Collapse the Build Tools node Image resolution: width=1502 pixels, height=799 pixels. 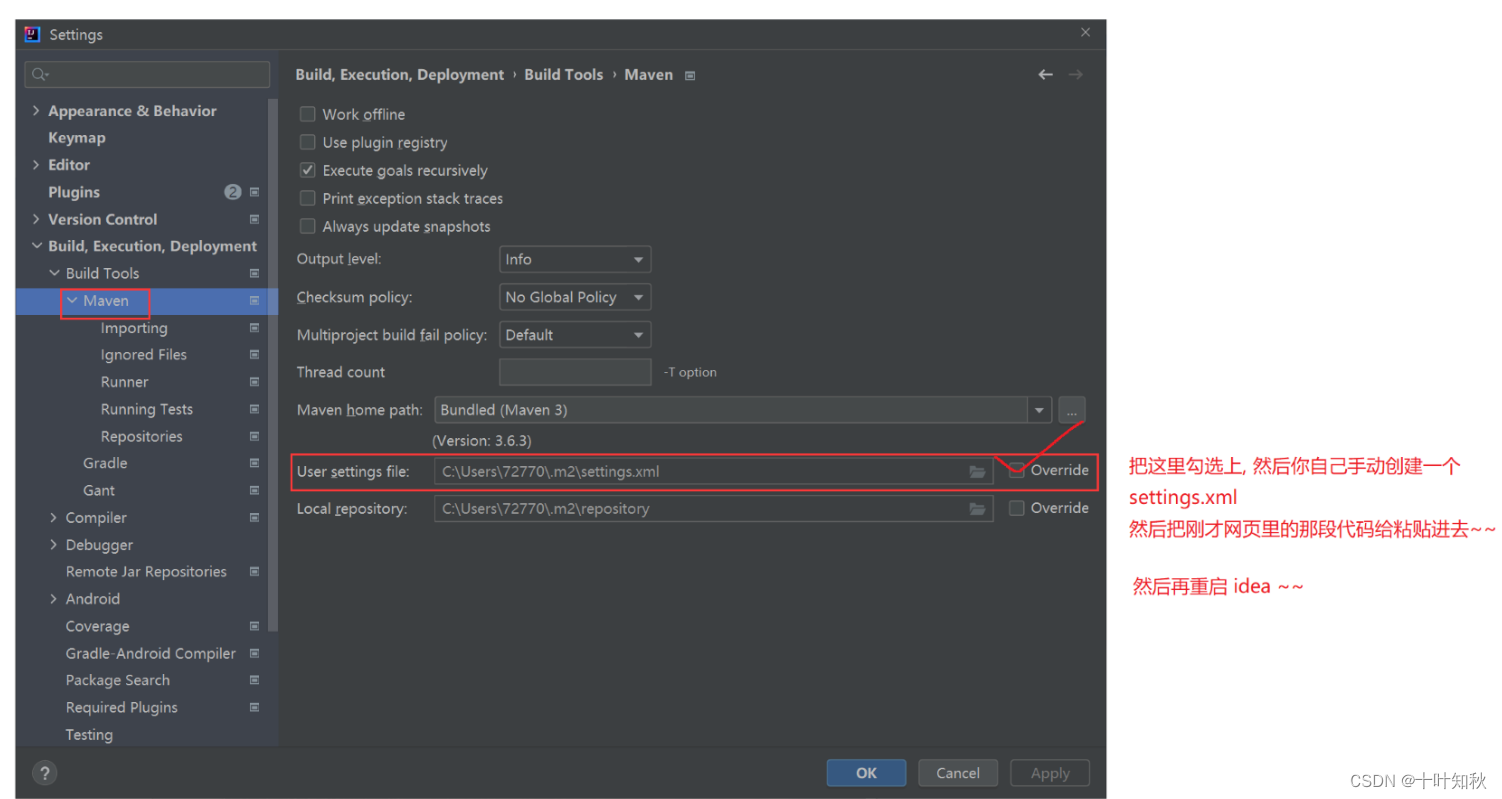pos(54,273)
